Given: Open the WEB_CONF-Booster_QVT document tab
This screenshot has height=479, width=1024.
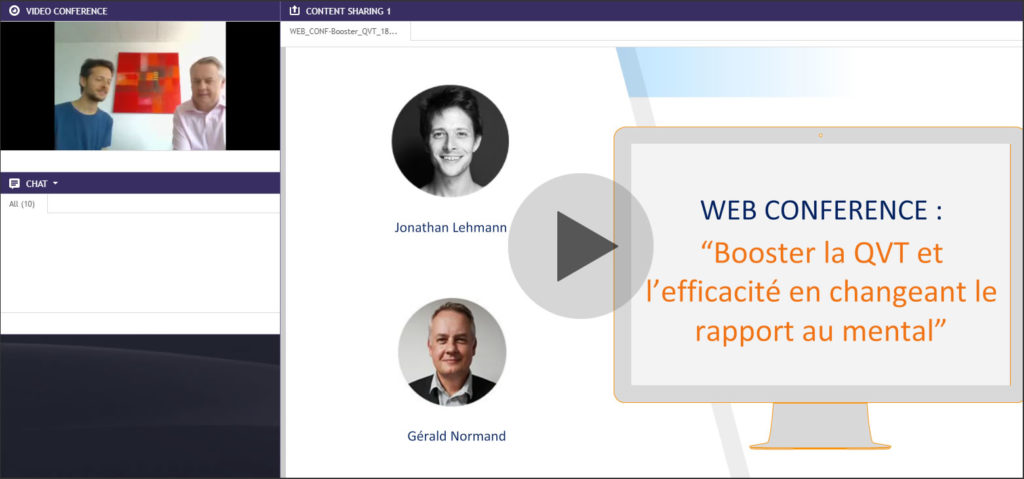Looking at the screenshot, I should (345, 31).
